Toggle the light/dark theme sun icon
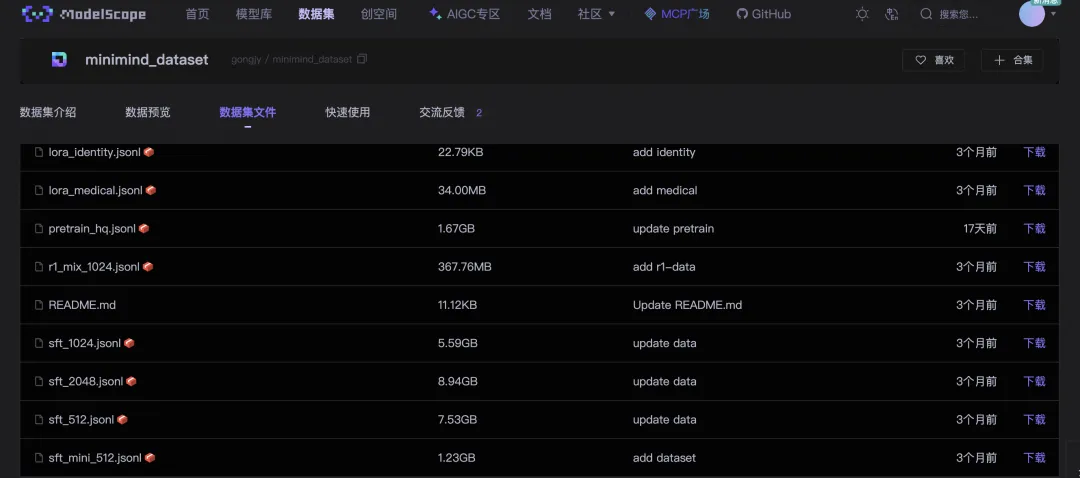 tap(862, 14)
